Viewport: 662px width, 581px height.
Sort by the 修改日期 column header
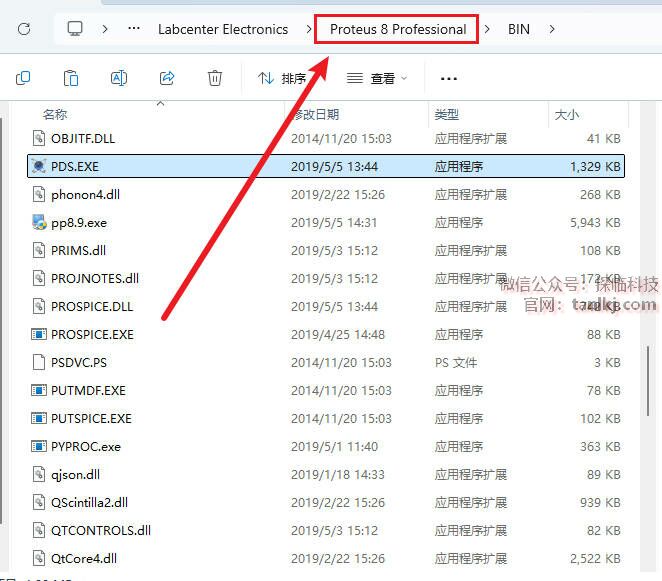tap(316, 114)
